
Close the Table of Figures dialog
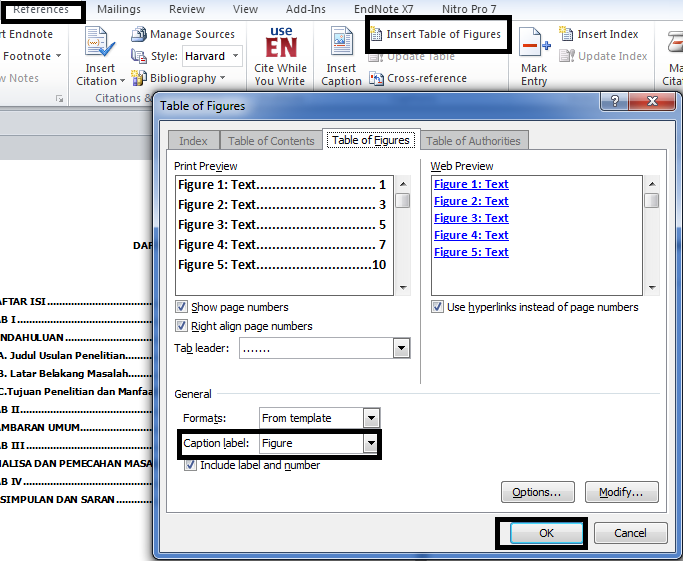(x=652, y=101)
